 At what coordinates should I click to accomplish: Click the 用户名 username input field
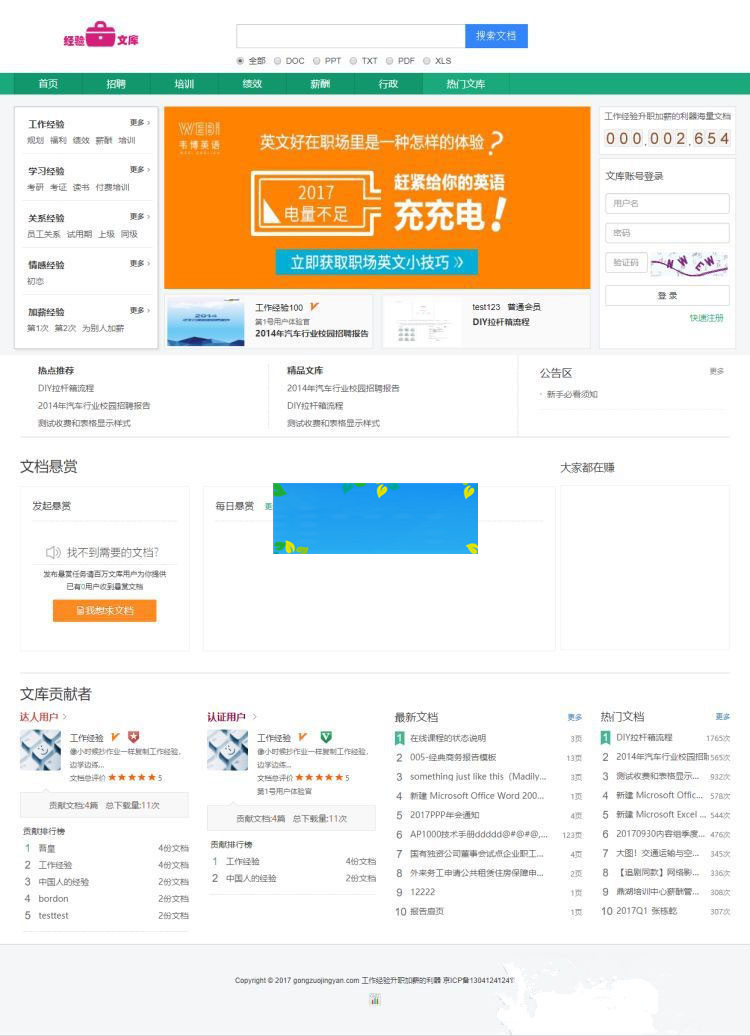point(667,204)
